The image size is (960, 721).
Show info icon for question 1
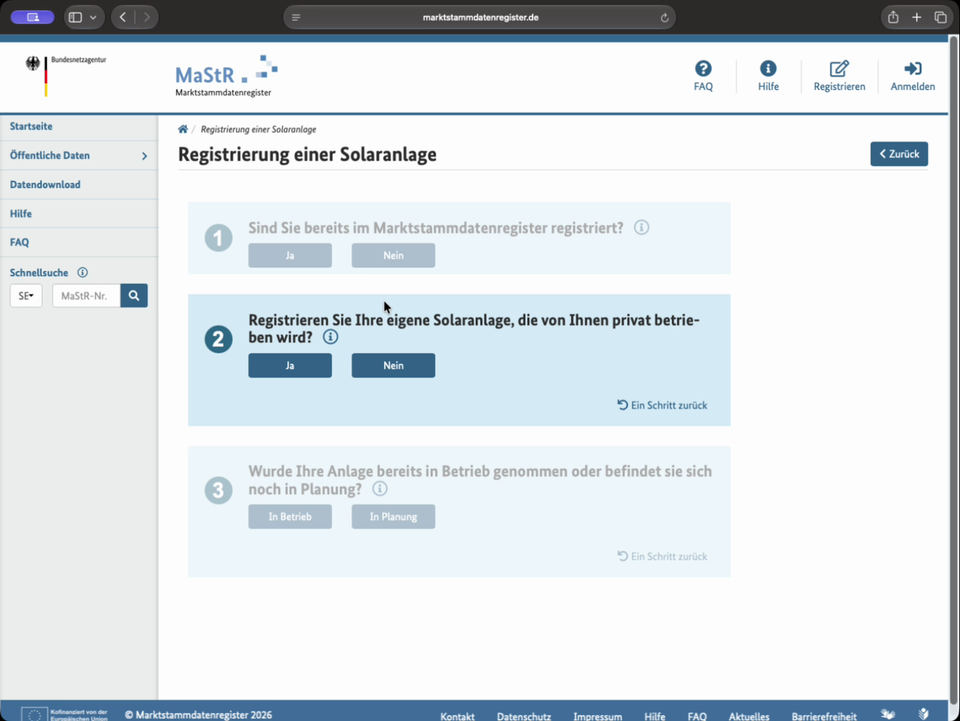641,228
